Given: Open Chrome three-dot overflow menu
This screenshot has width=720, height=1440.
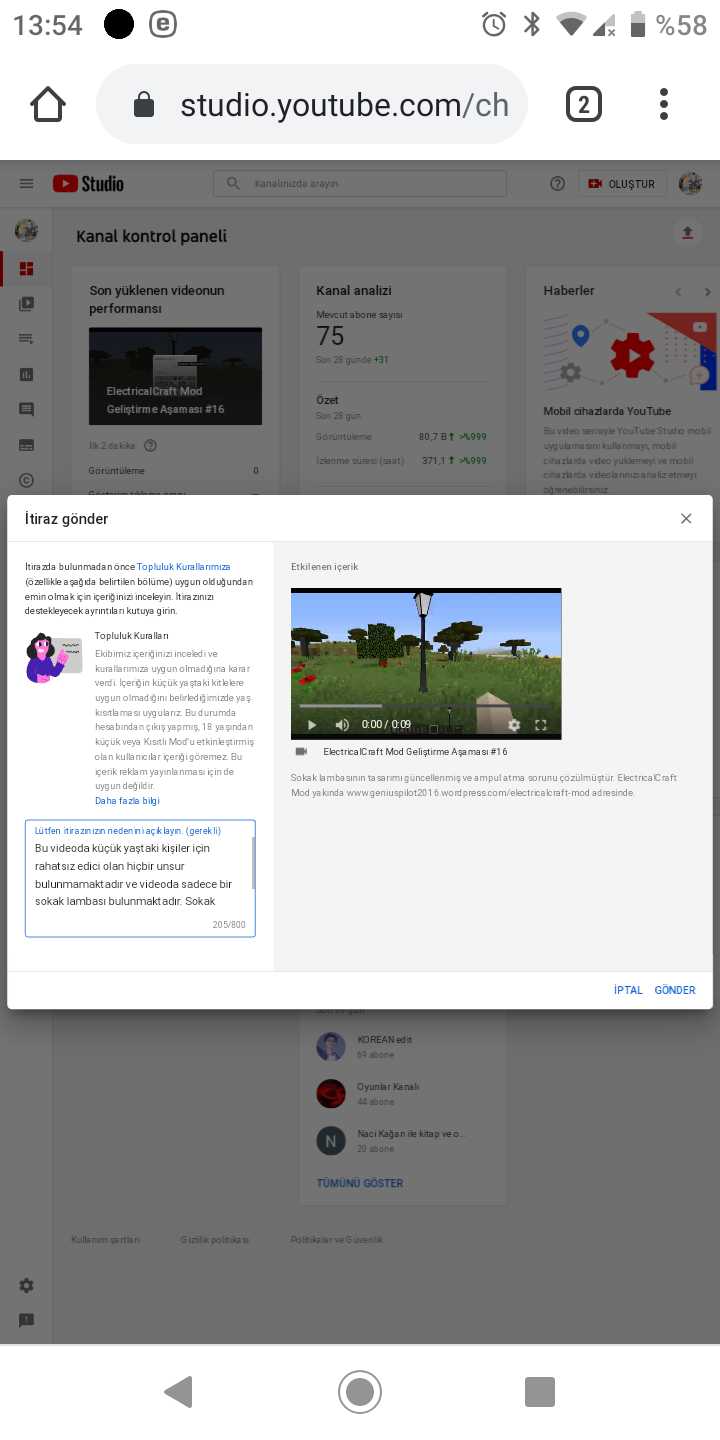Looking at the screenshot, I should [x=664, y=104].
